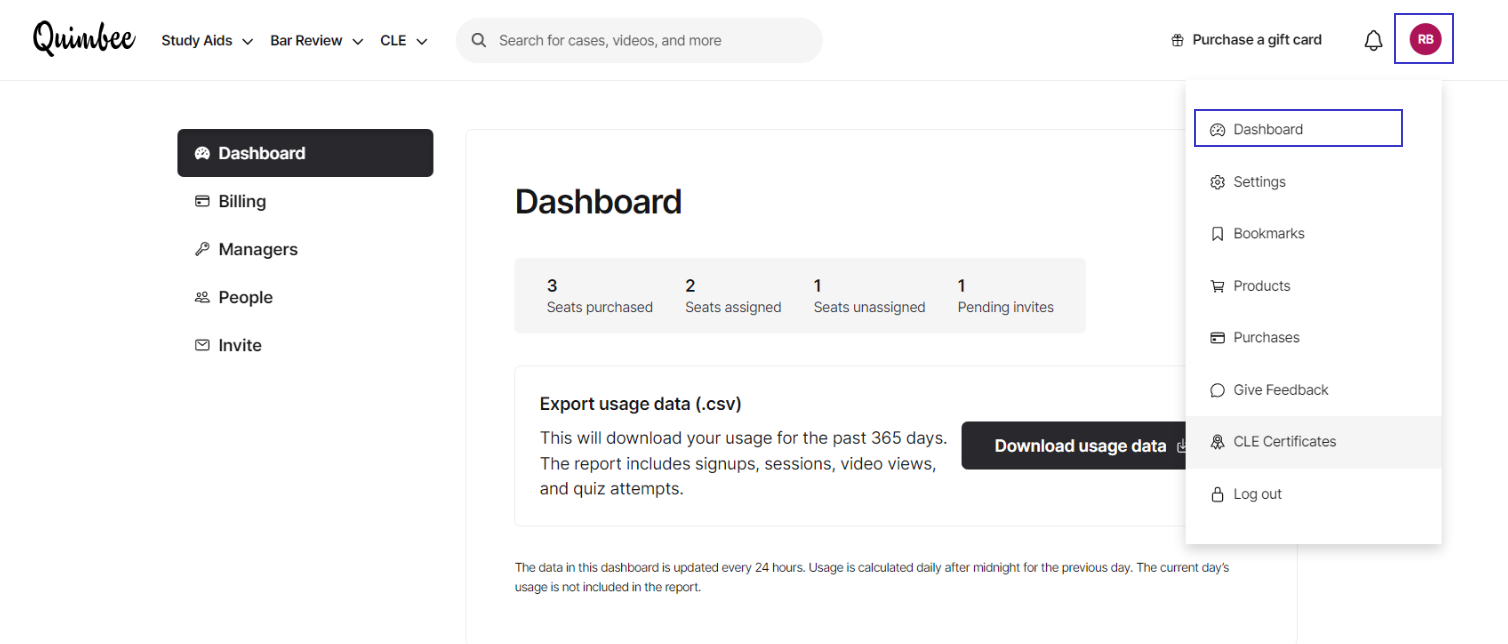Viewport: 1508px width, 644px height.
Task: Click the Managers key icon
Action: pyautogui.click(x=202, y=249)
